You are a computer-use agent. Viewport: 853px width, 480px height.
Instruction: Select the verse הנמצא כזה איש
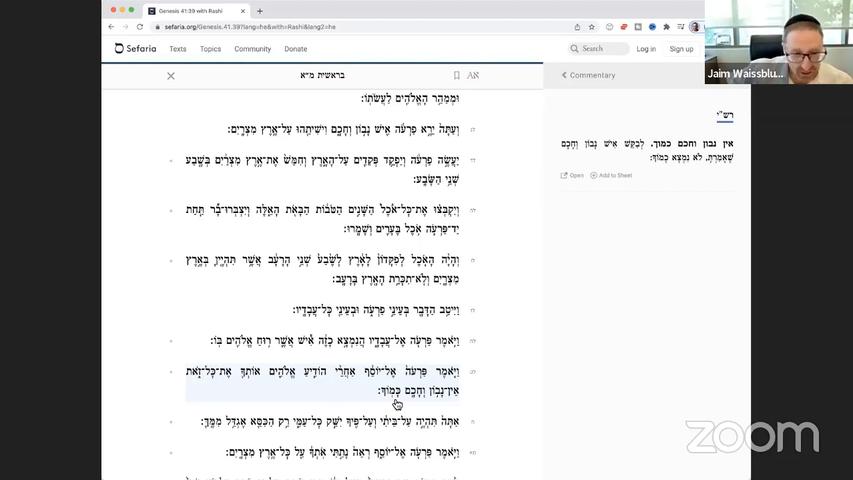[x=335, y=341]
